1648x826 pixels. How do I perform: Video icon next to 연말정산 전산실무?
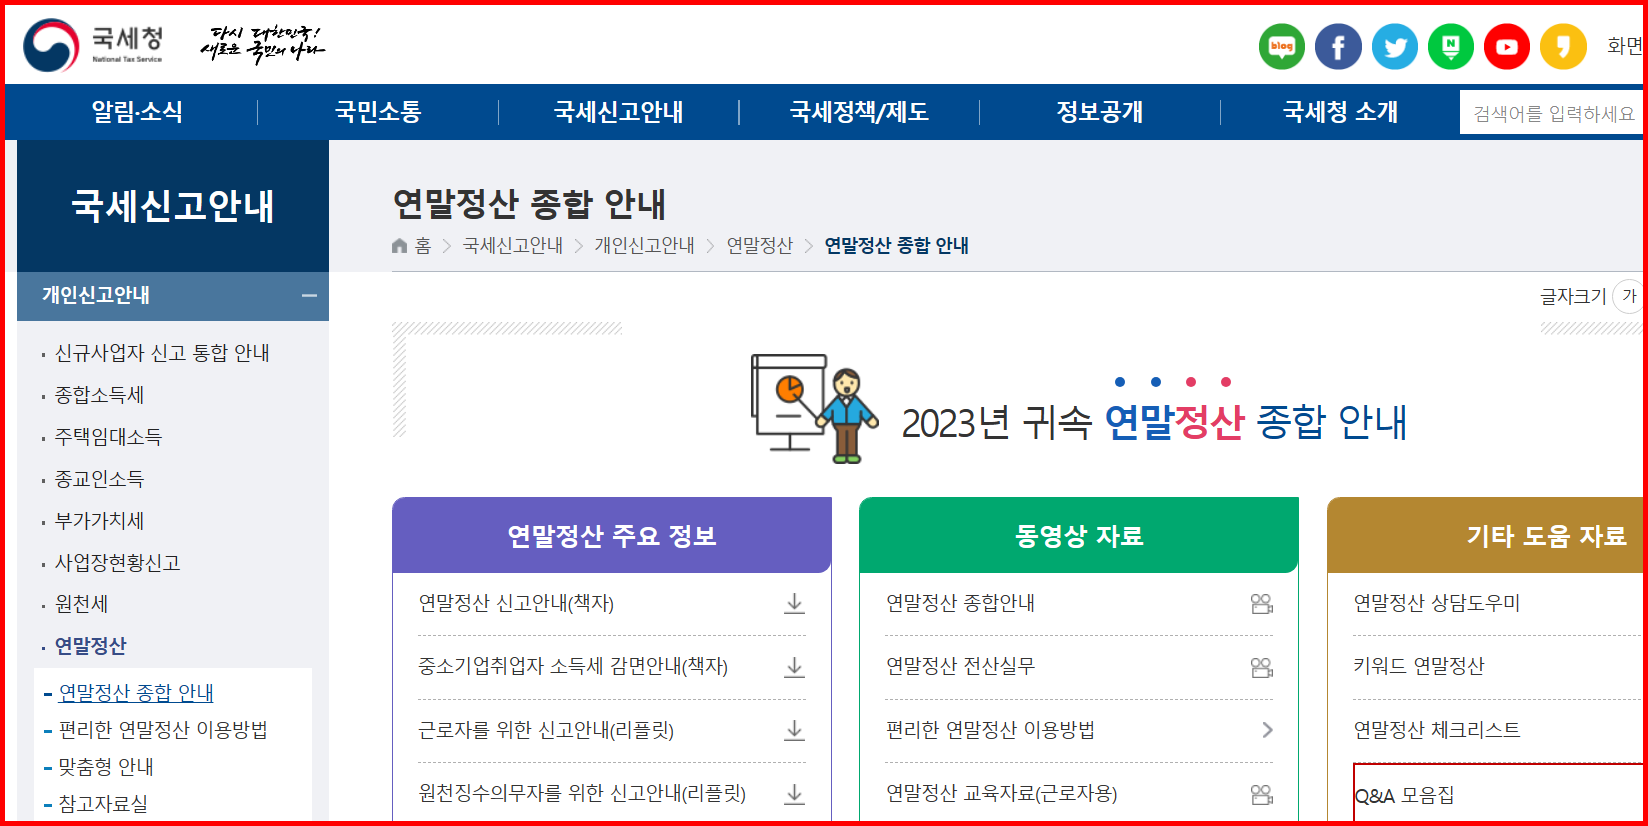(1262, 667)
